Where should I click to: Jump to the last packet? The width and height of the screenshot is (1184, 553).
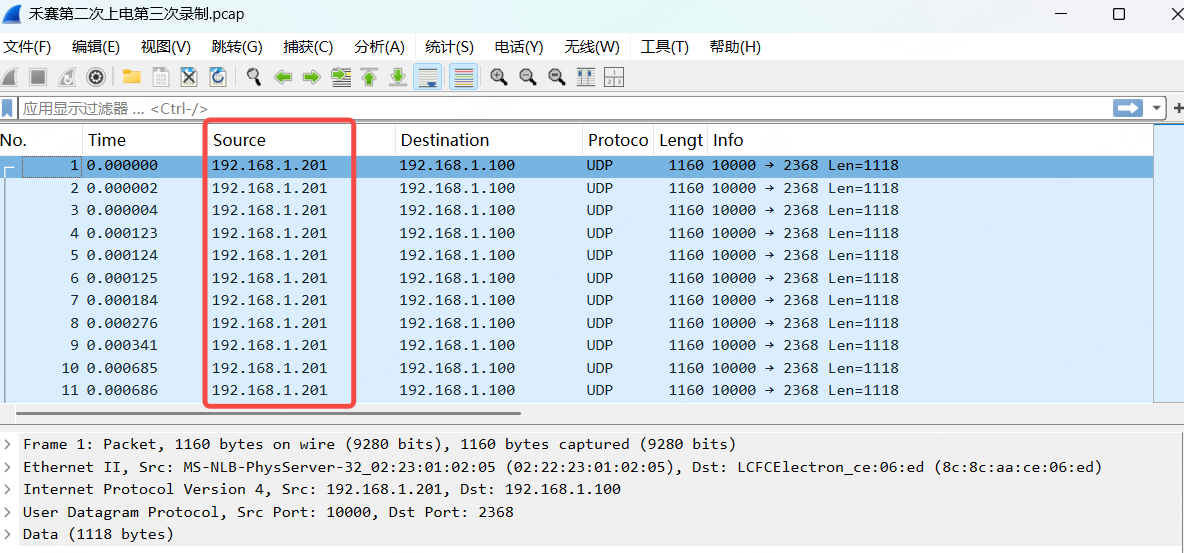[398, 77]
